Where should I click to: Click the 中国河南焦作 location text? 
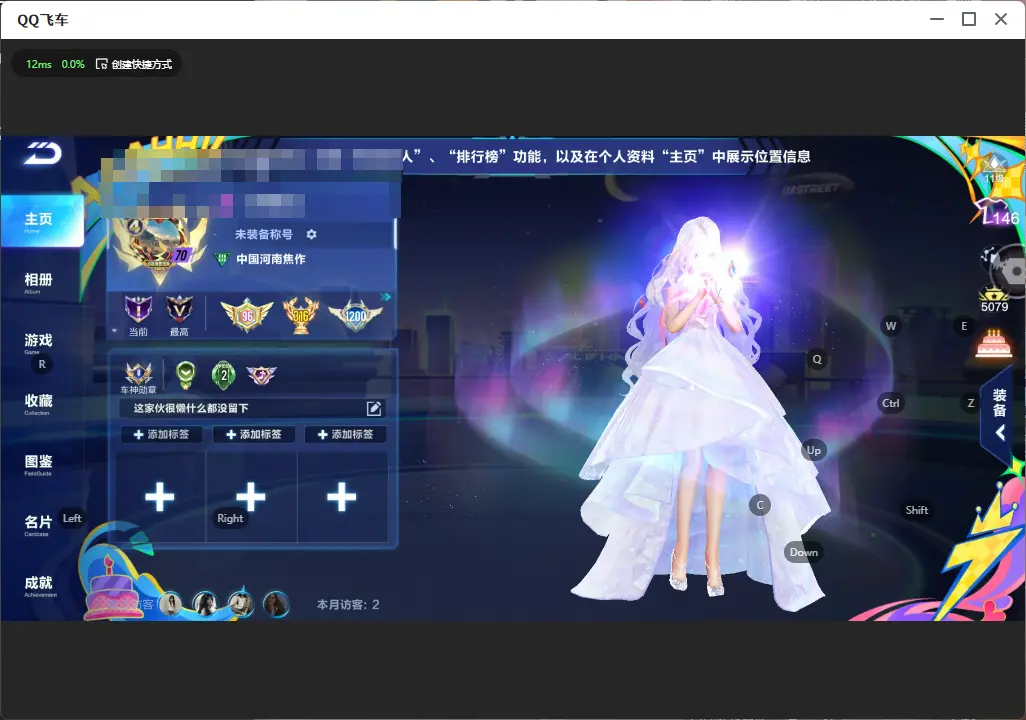click(271, 259)
